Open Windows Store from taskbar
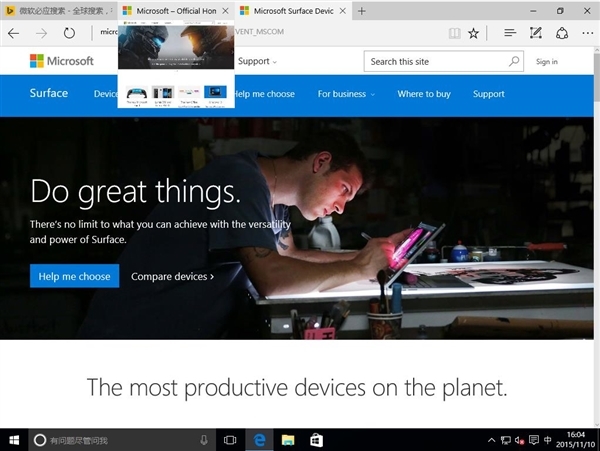This screenshot has width=600, height=451. click(x=316, y=440)
